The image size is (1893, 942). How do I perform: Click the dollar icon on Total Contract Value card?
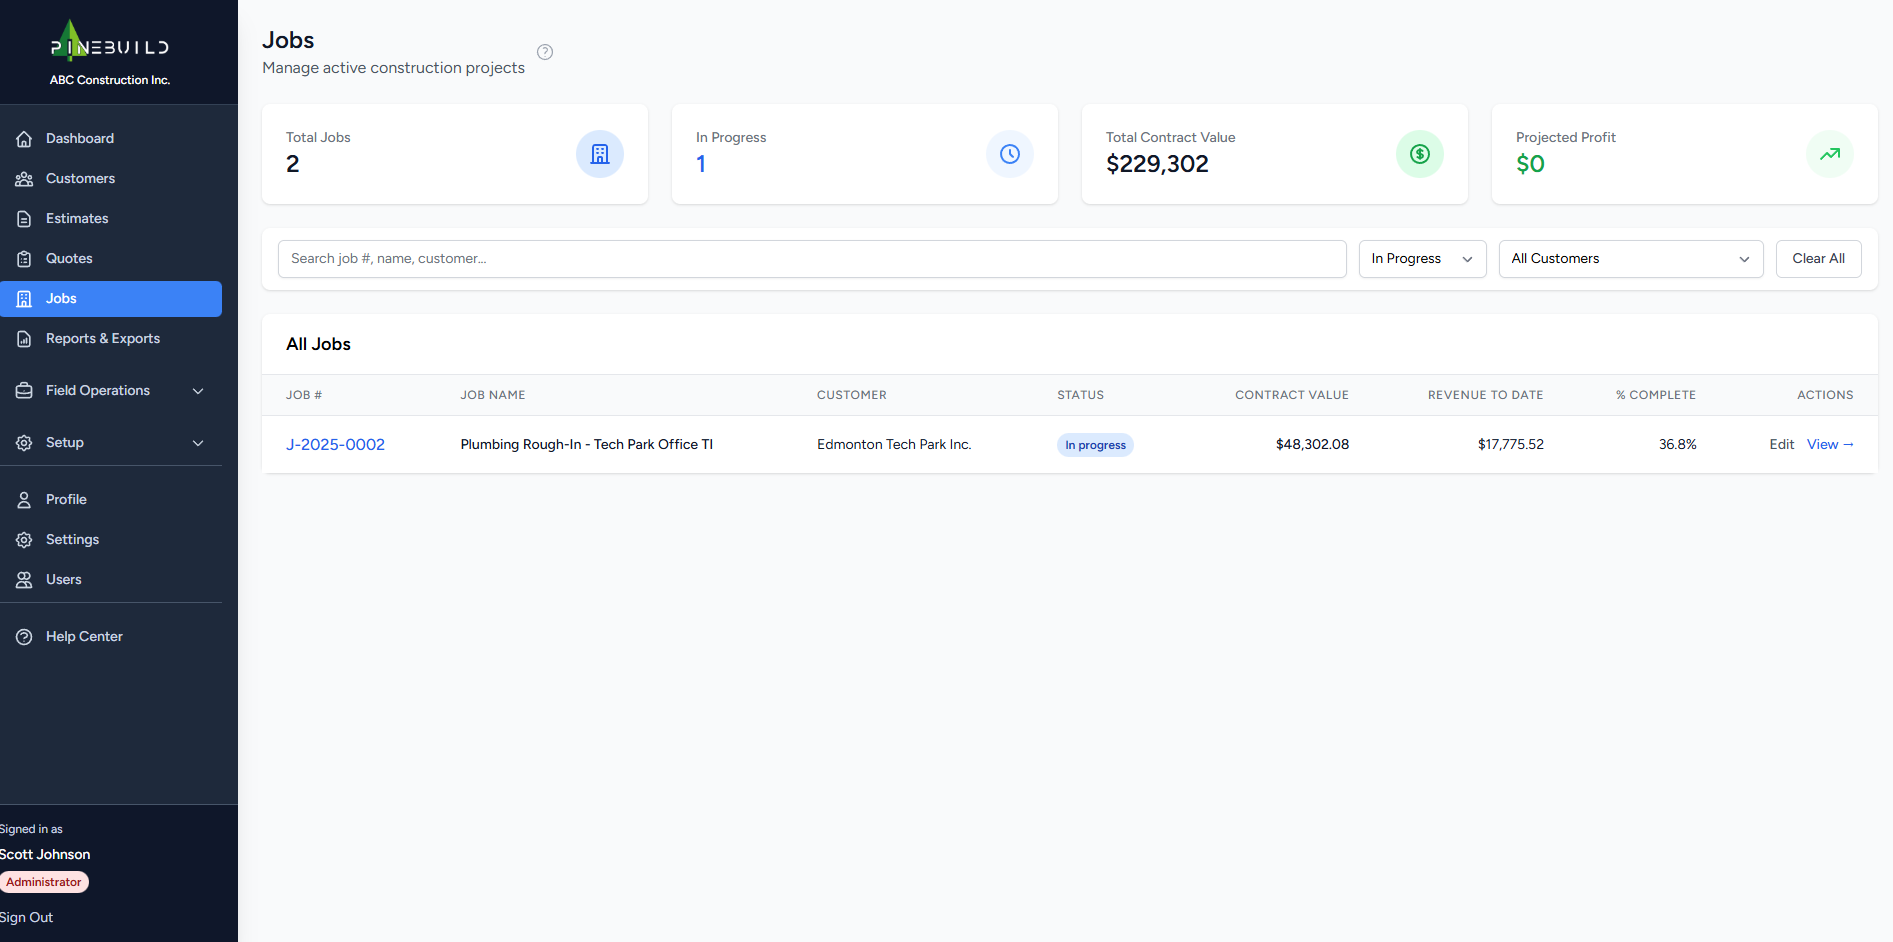(x=1419, y=154)
